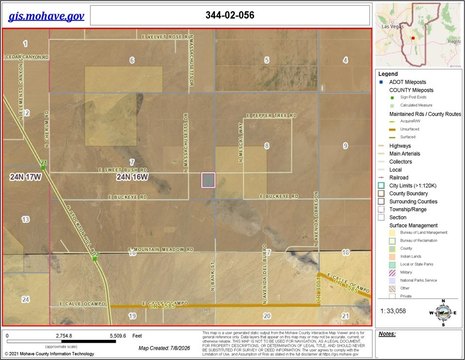The width and height of the screenshot is (465, 360).
Task: Click the Surfaced line legend symbol
Action: click(x=392, y=137)
